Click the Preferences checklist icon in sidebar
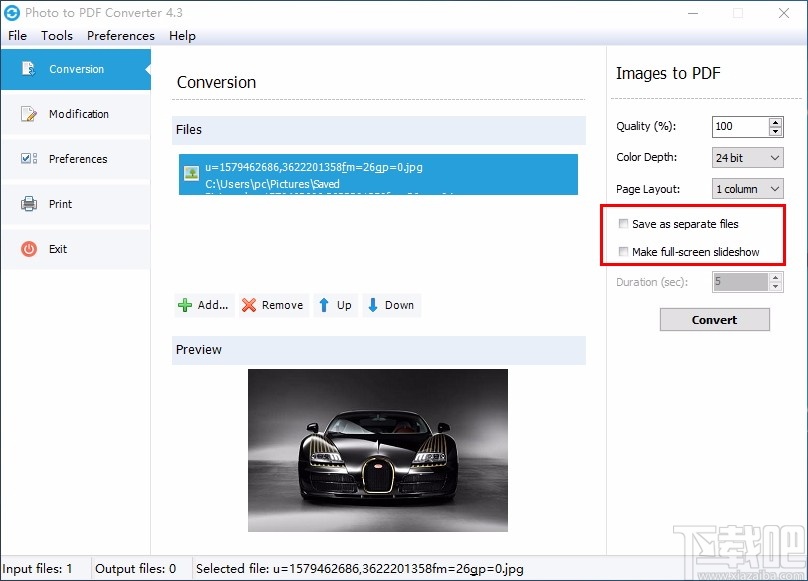This screenshot has width=808, height=581. point(28,159)
